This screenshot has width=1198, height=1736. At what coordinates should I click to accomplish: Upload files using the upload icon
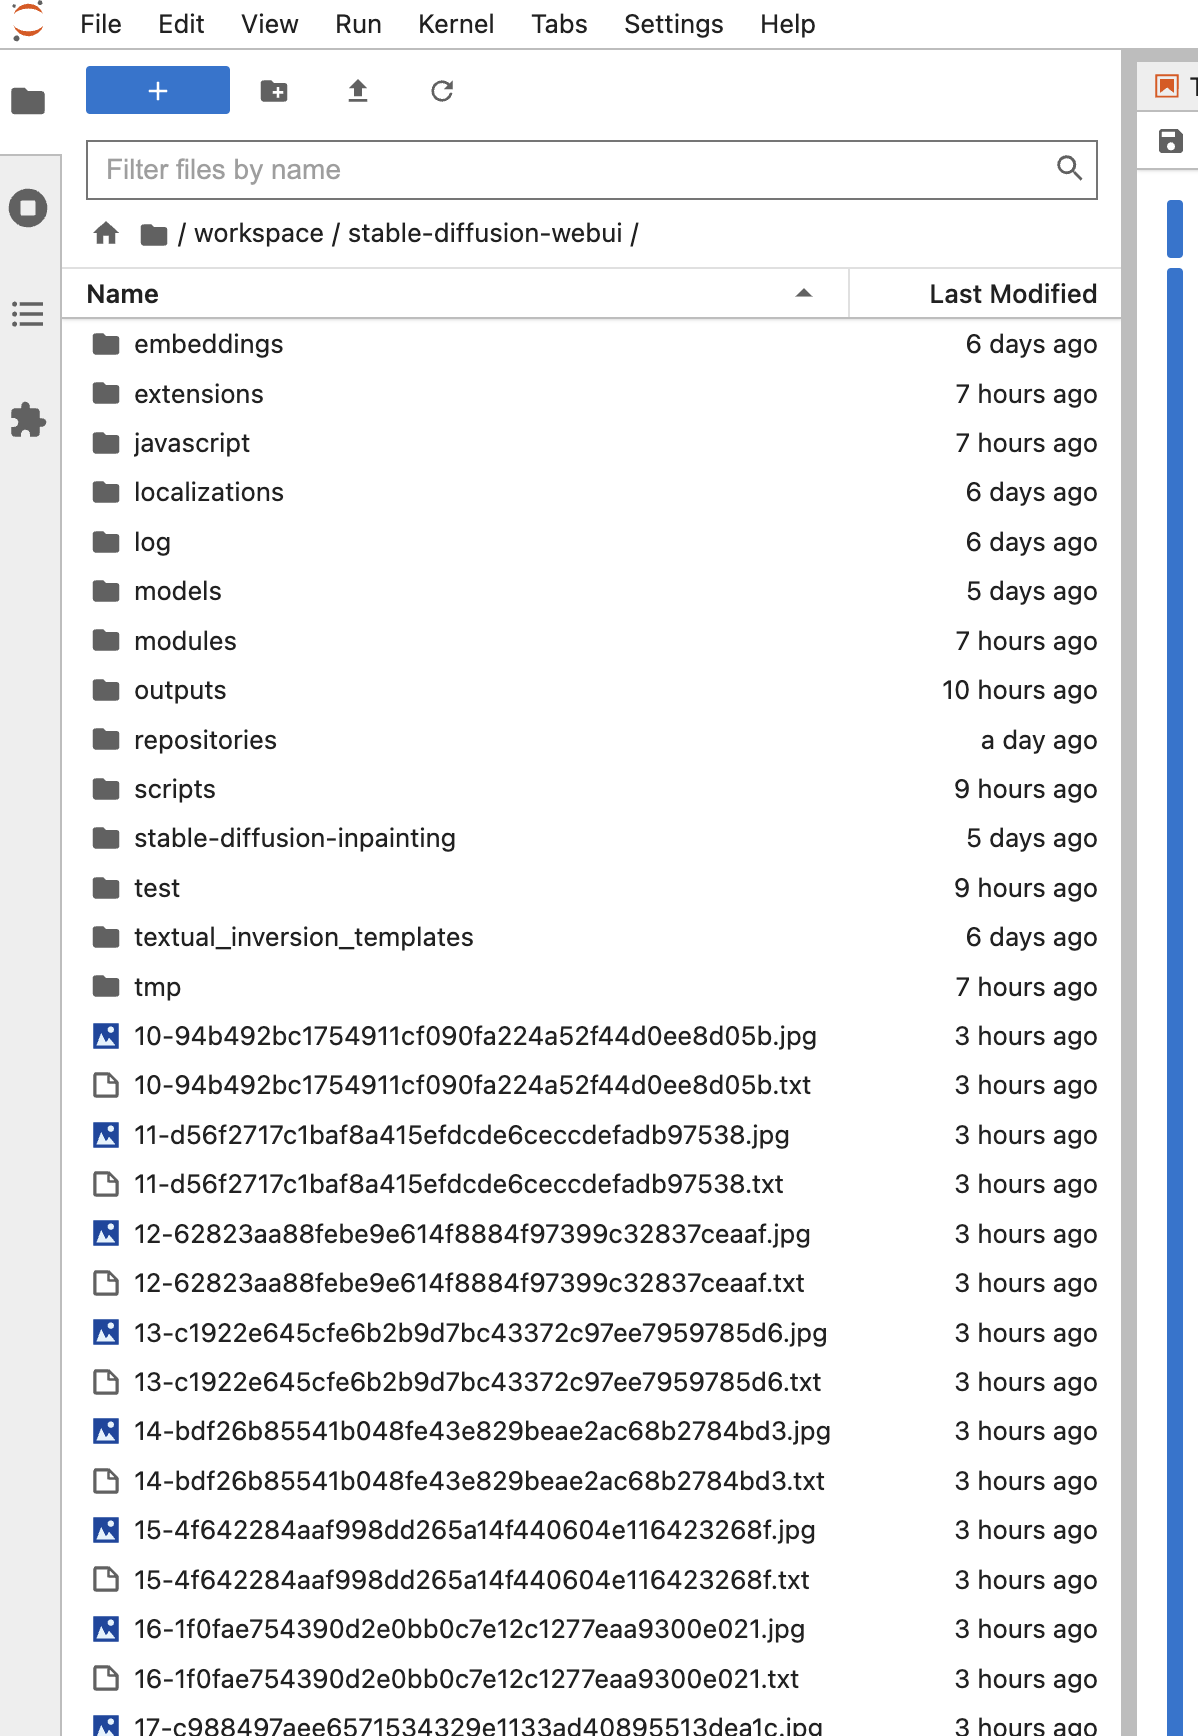(x=357, y=90)
